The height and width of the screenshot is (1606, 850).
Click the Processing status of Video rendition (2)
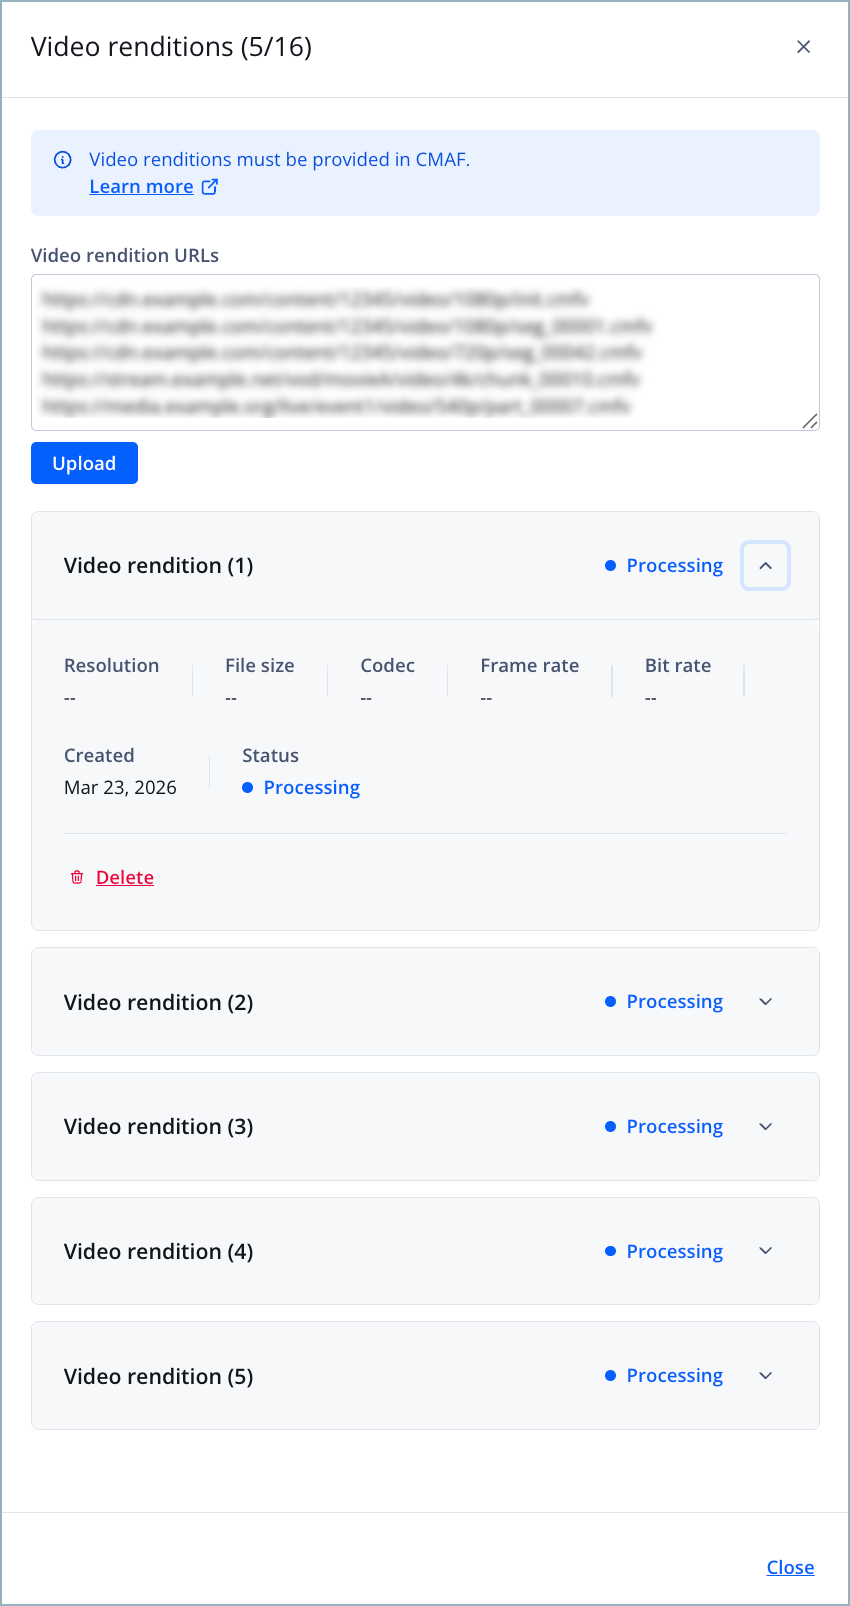664,1002
